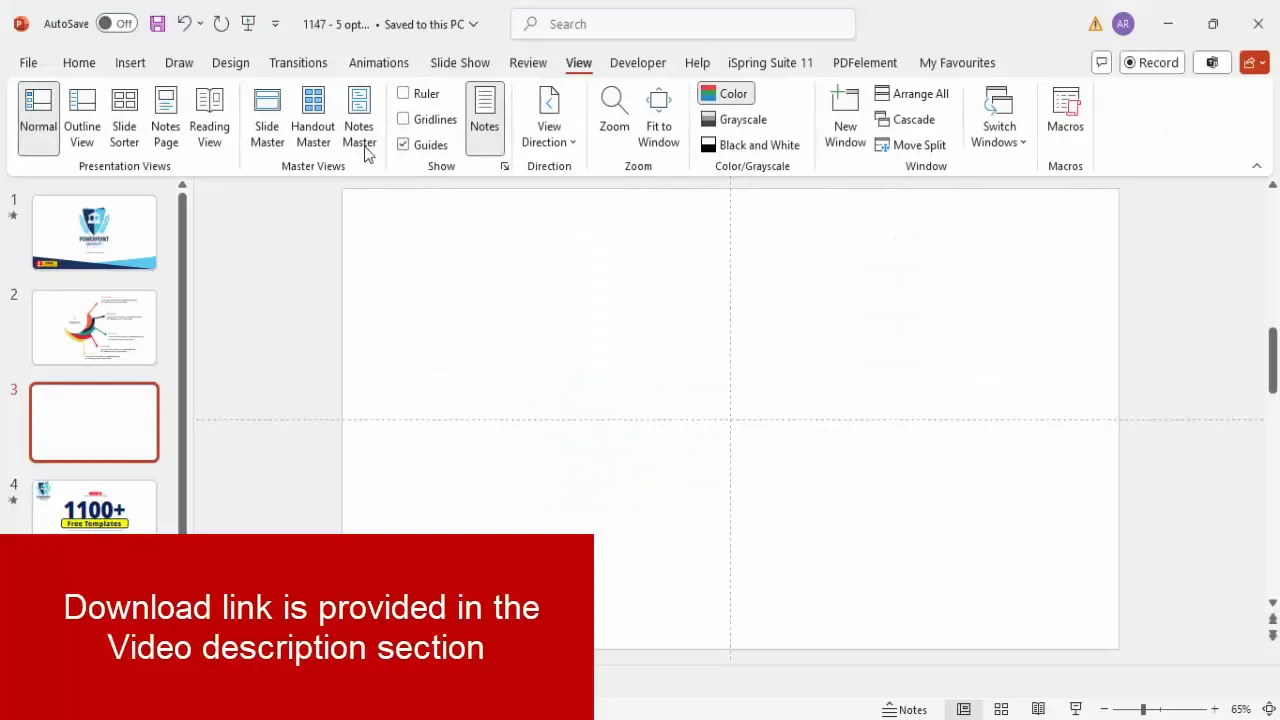Fit slide to current window status icon
The width and height of the screenshot is (1280, 720).
tap(1268, 709)
